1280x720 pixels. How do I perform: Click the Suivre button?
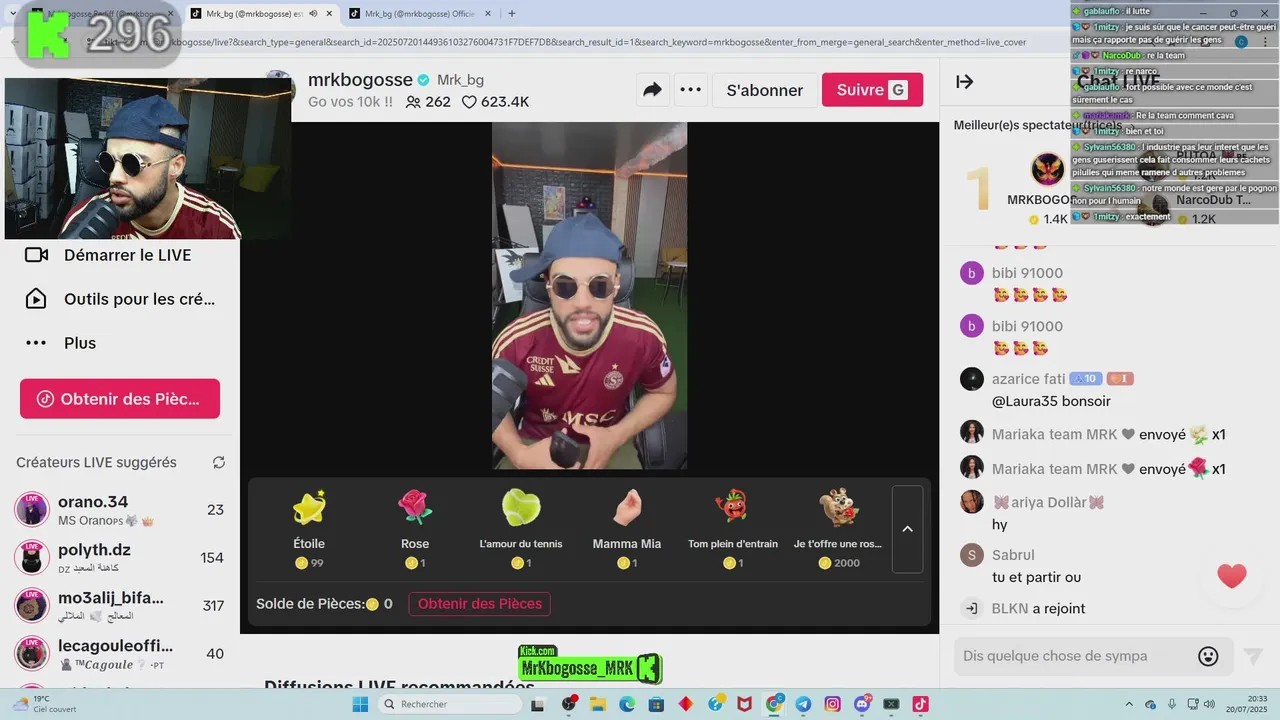pyautogui.click(x=872, y=90)
